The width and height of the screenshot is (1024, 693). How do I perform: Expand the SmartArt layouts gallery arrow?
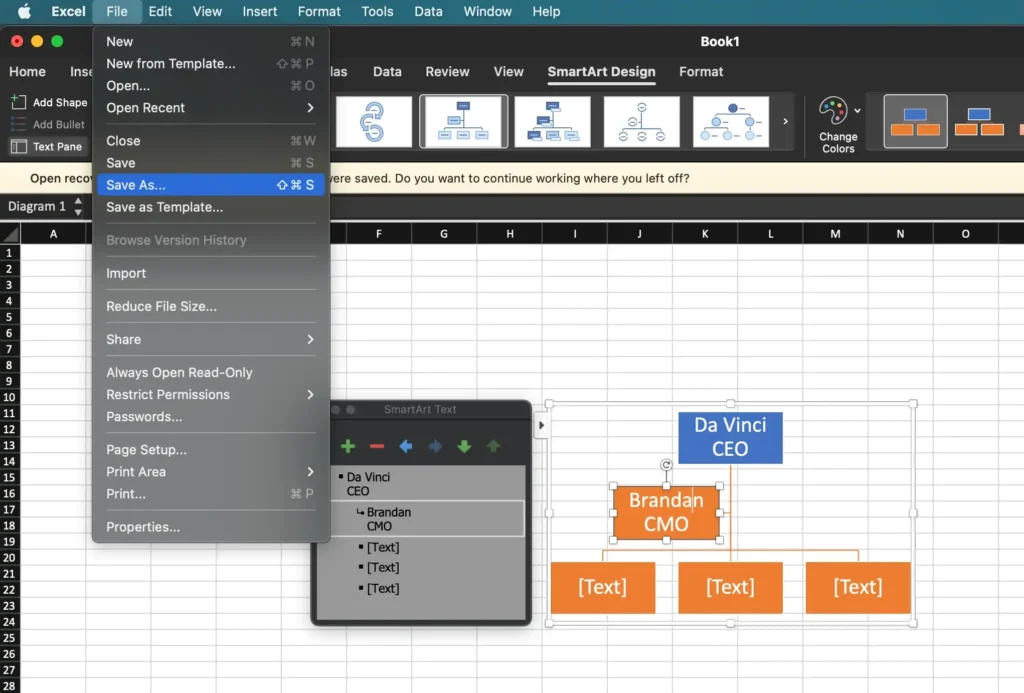(785, 121)
